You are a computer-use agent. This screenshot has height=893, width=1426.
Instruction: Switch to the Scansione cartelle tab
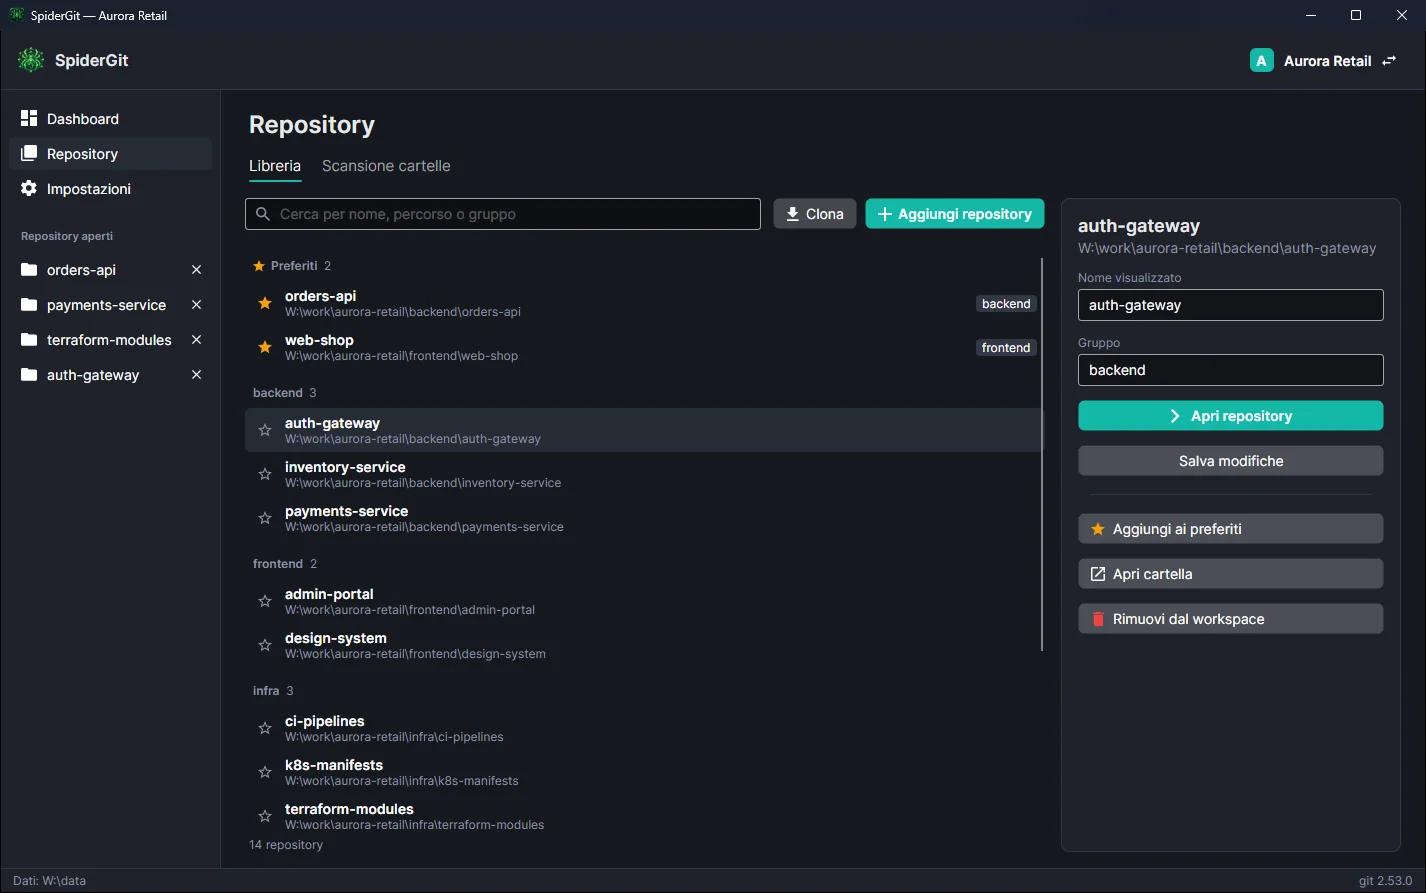(386, 166)
